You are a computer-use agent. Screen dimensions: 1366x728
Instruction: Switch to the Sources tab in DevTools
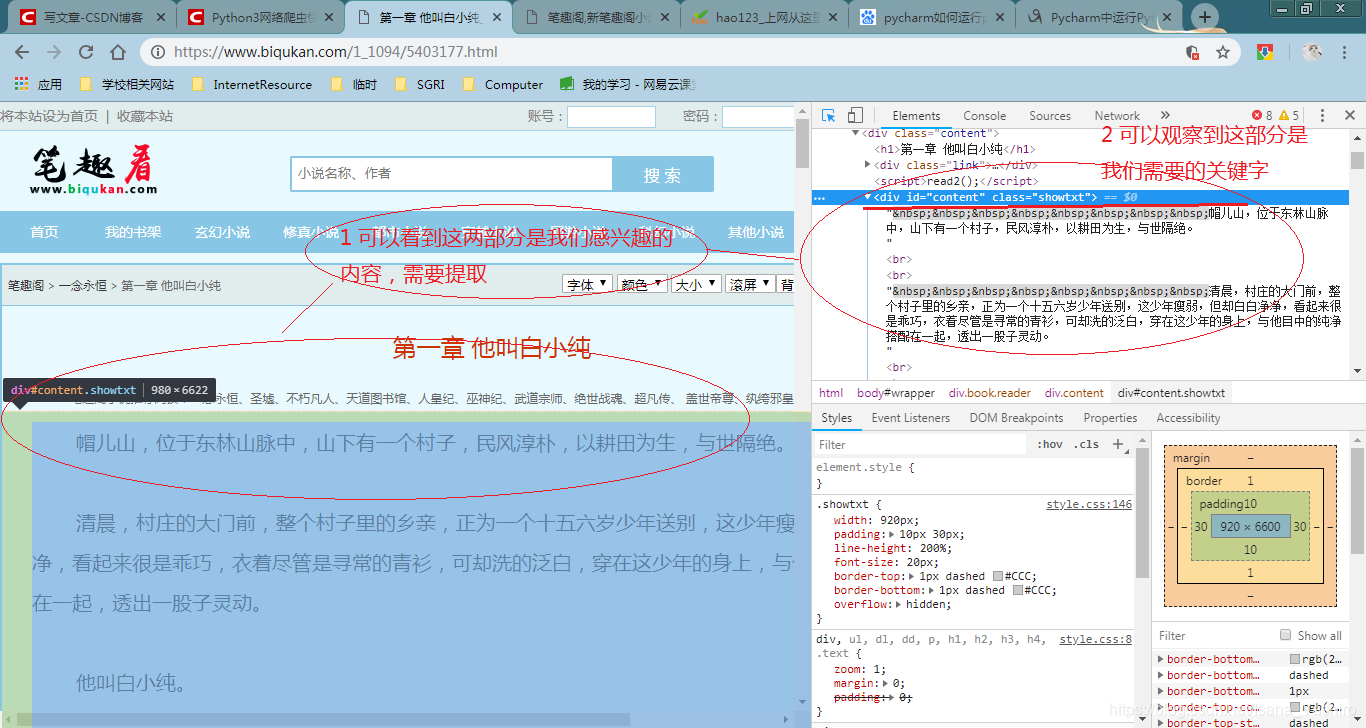[1050, 116]
